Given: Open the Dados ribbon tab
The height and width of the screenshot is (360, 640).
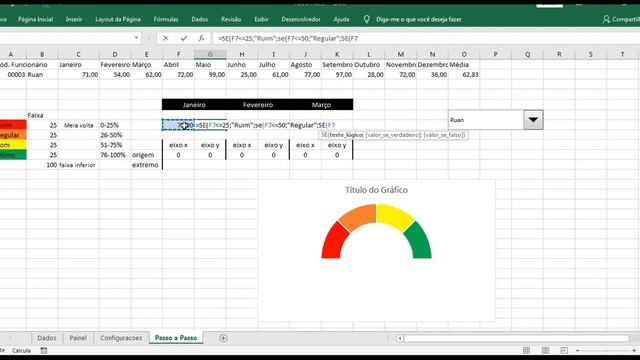Looking at the screenshot, I should 200,19.
